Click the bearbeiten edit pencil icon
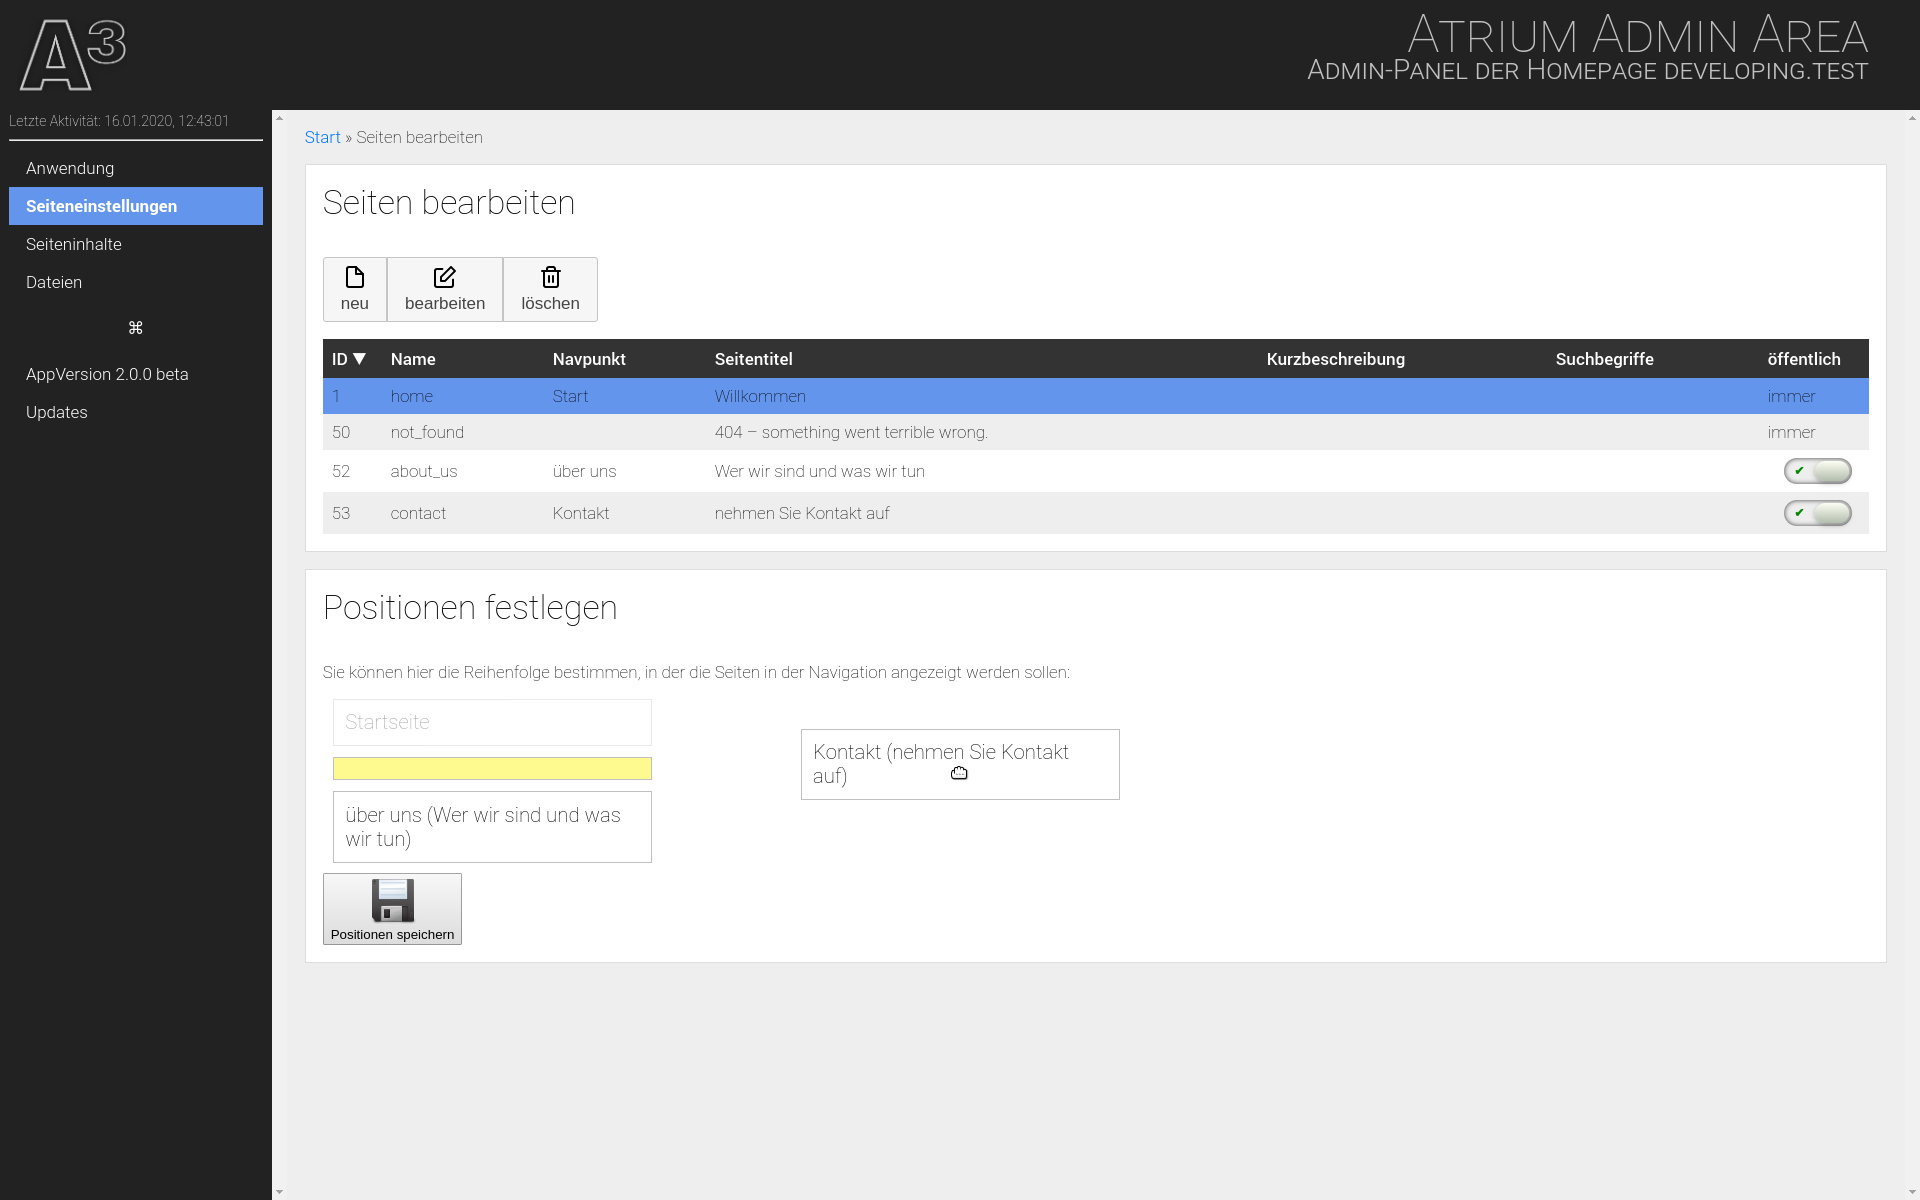1920x1200 pixels. pos(444,277)
